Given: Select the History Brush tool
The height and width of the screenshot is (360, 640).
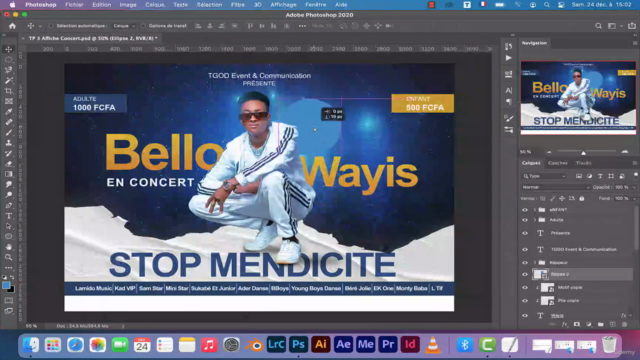Looking at the screenshot, I should click(x=9, y=153).
